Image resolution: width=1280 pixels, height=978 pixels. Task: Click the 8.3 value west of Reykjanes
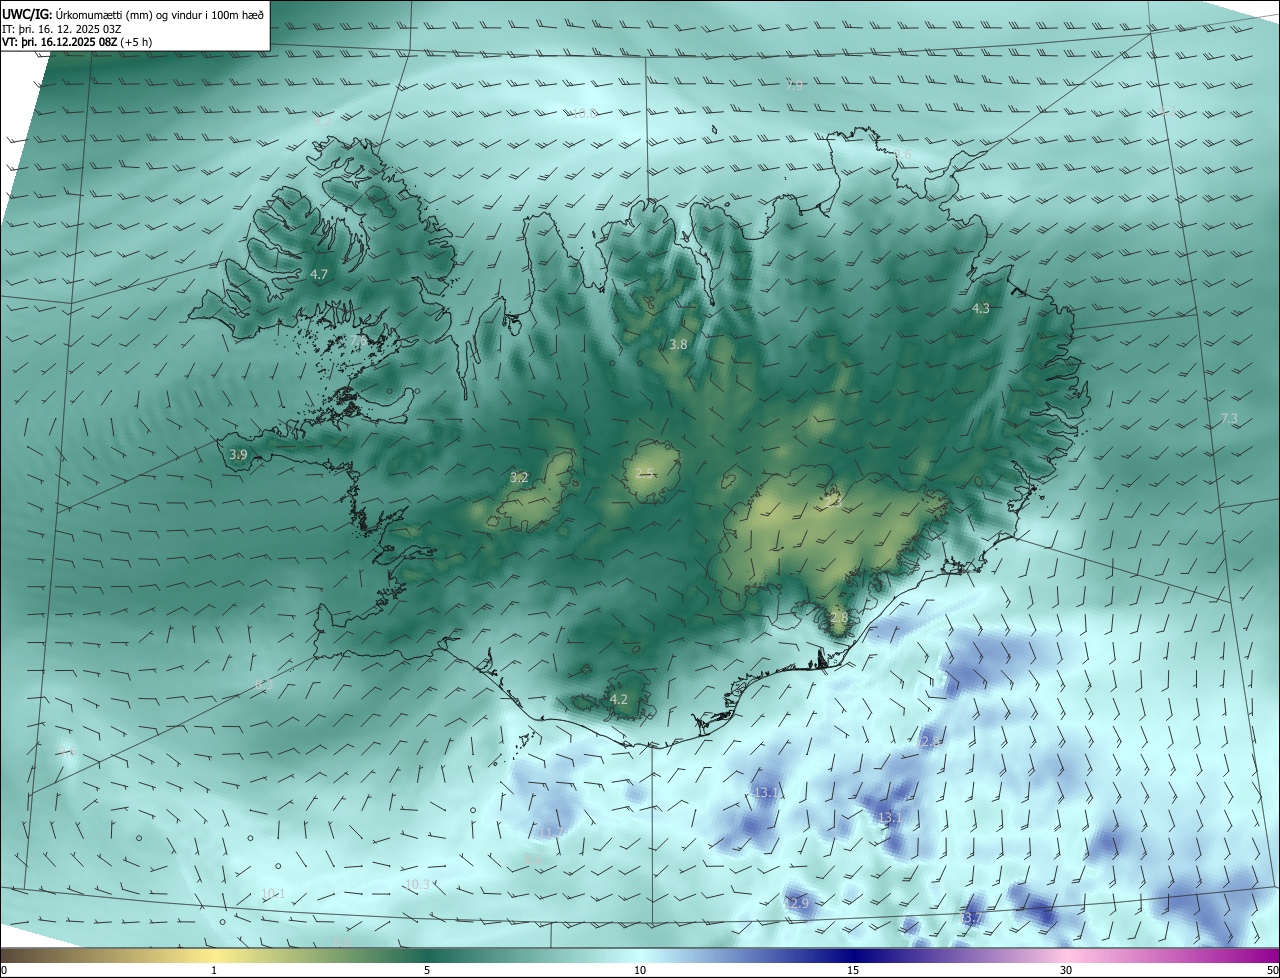(264, 686)
